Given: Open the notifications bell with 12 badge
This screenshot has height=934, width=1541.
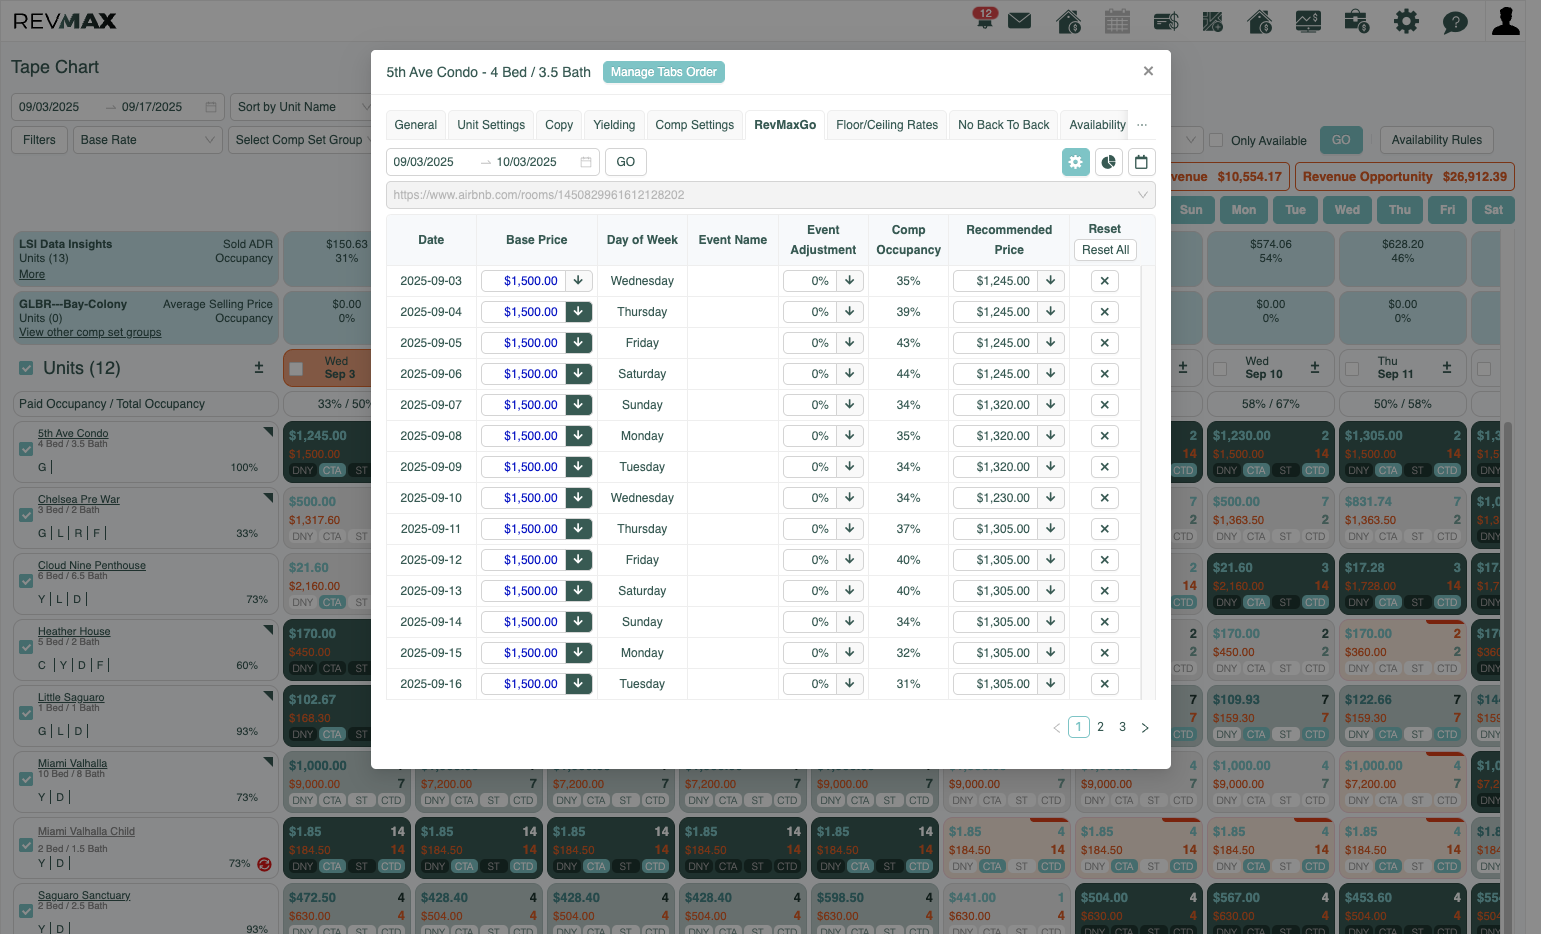Looking at the screenshot, I should click(985, 19).
